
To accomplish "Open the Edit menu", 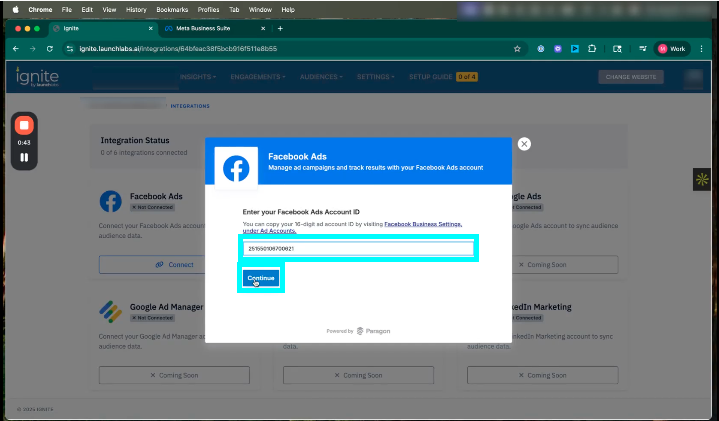I will point(87,10).
